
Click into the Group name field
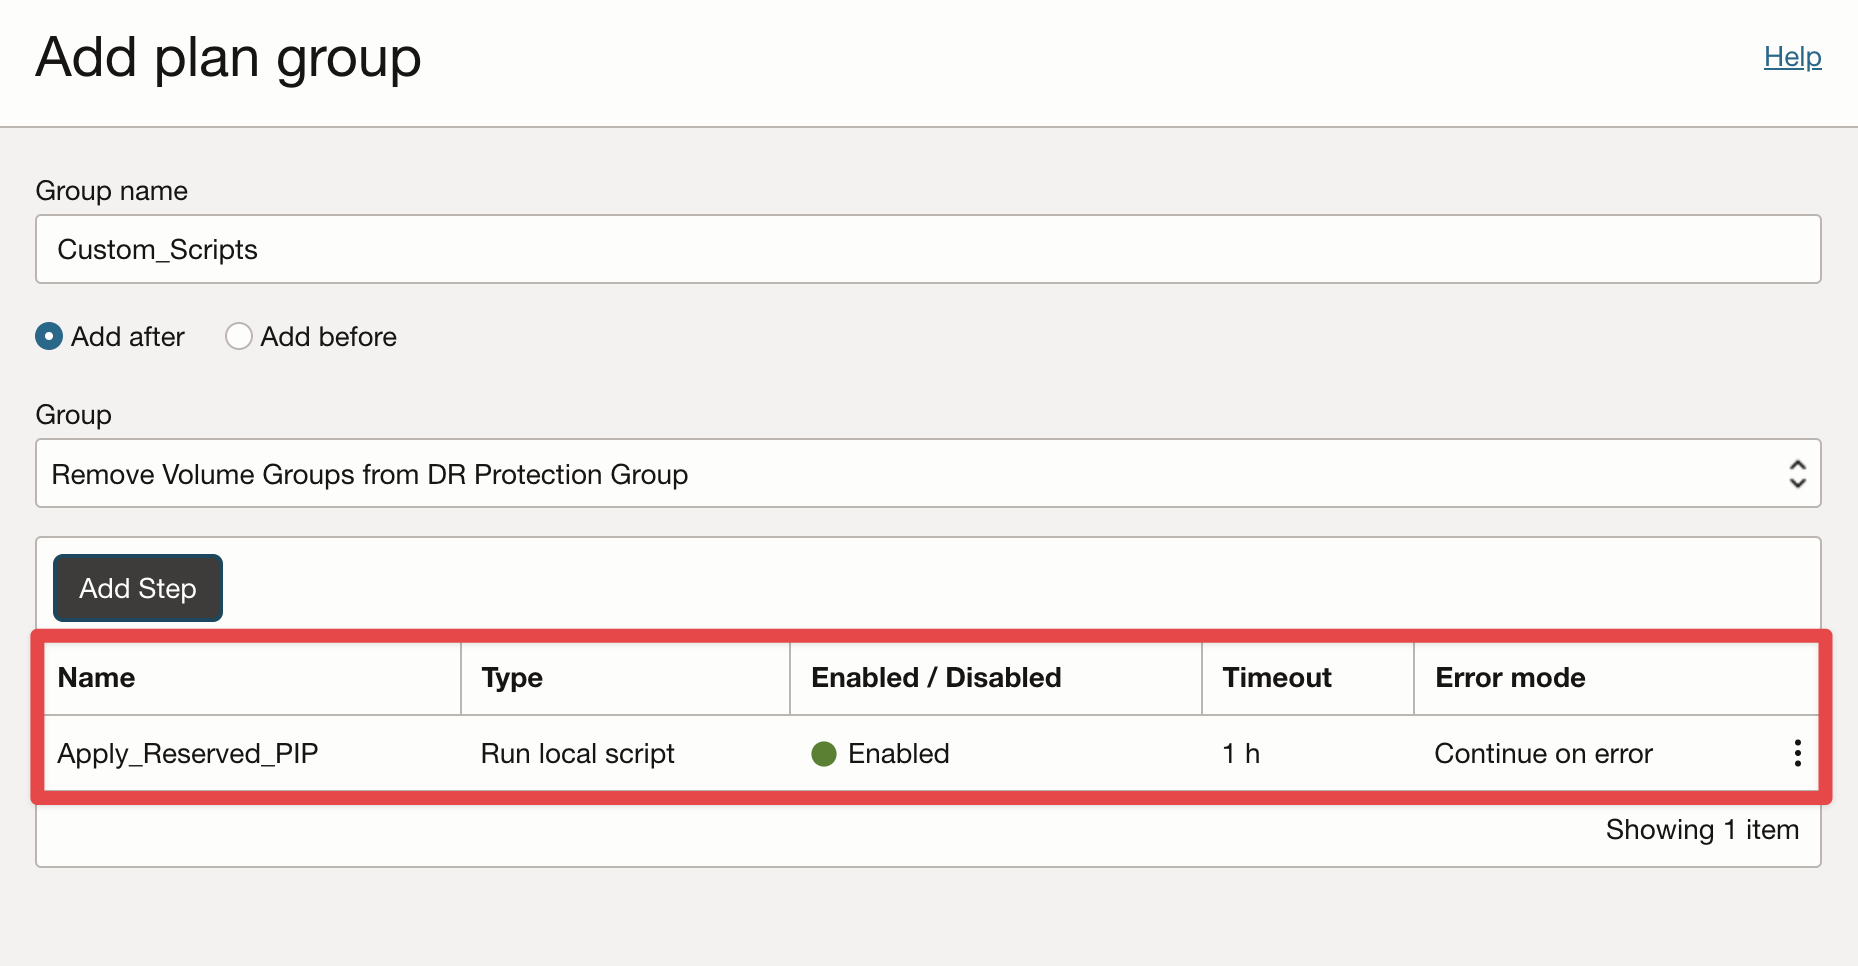tap(928, 249)
